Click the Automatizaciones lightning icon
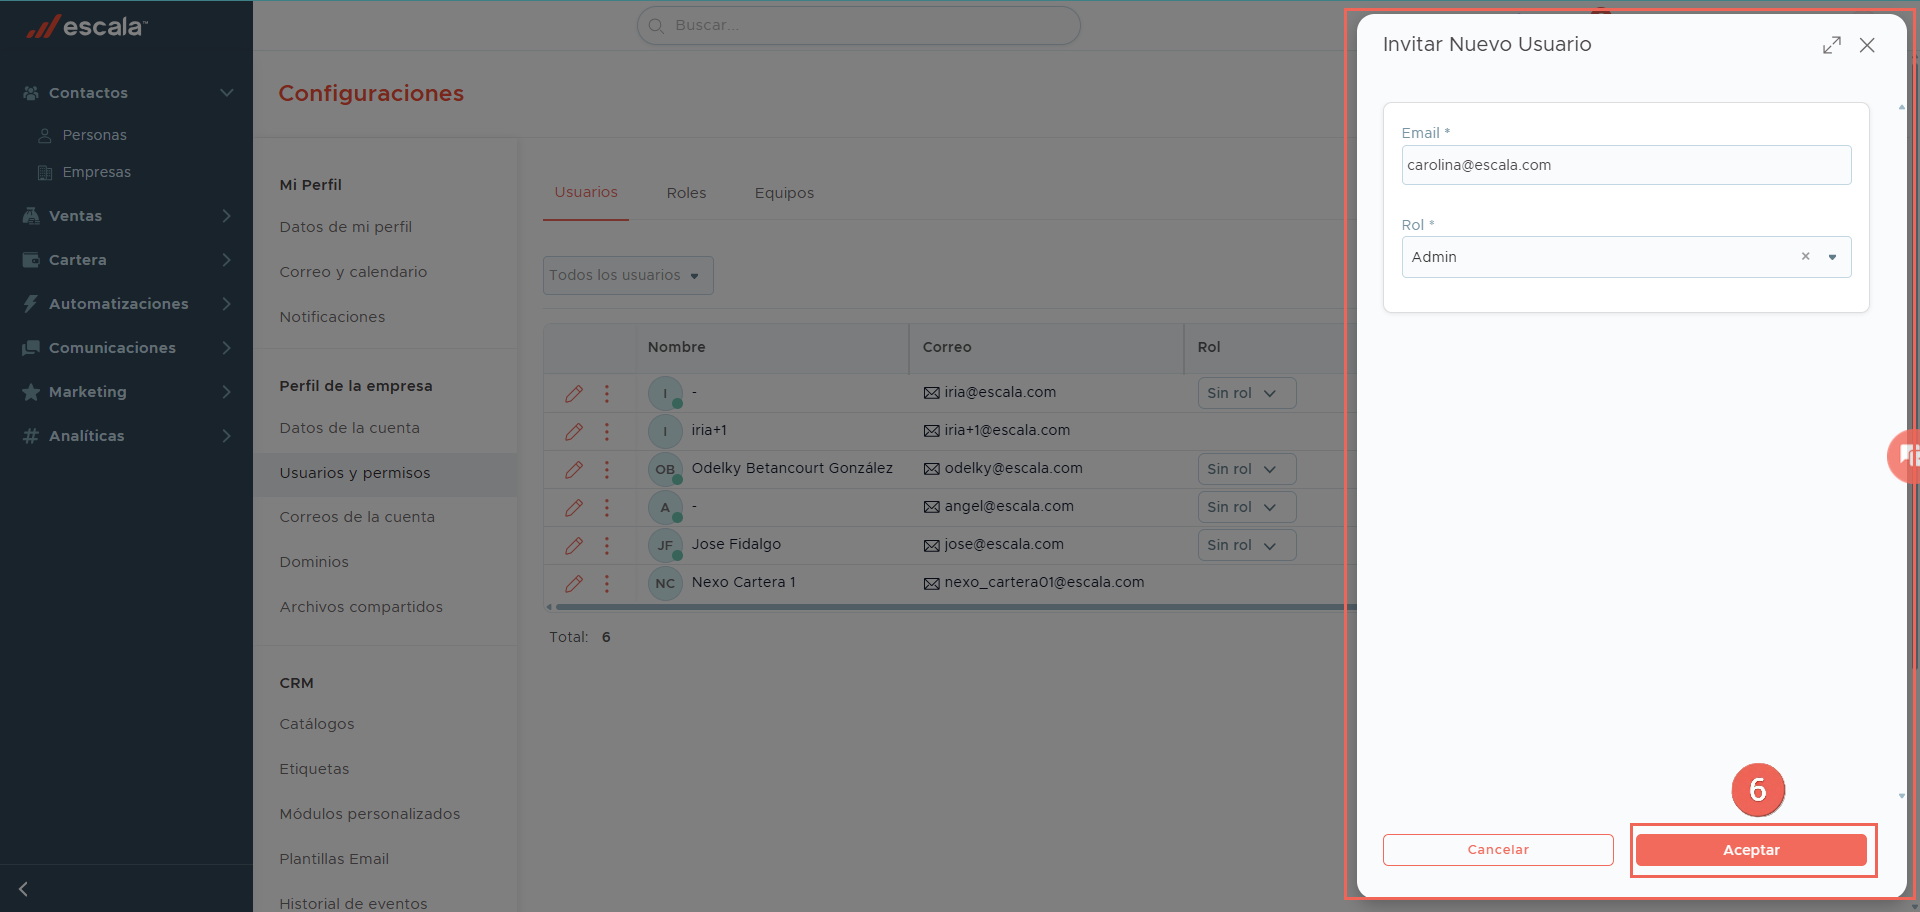 31,304
